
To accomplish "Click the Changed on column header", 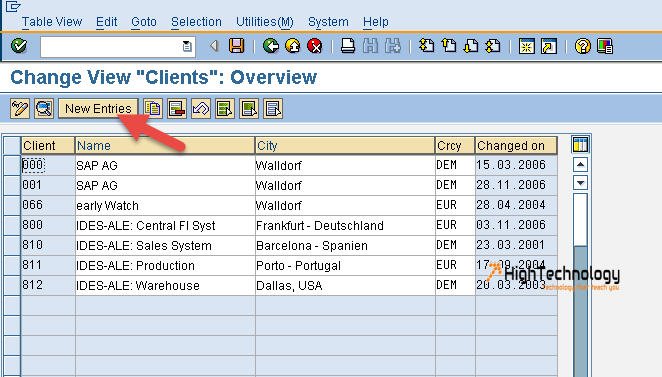I will click(x=516, y=145).
